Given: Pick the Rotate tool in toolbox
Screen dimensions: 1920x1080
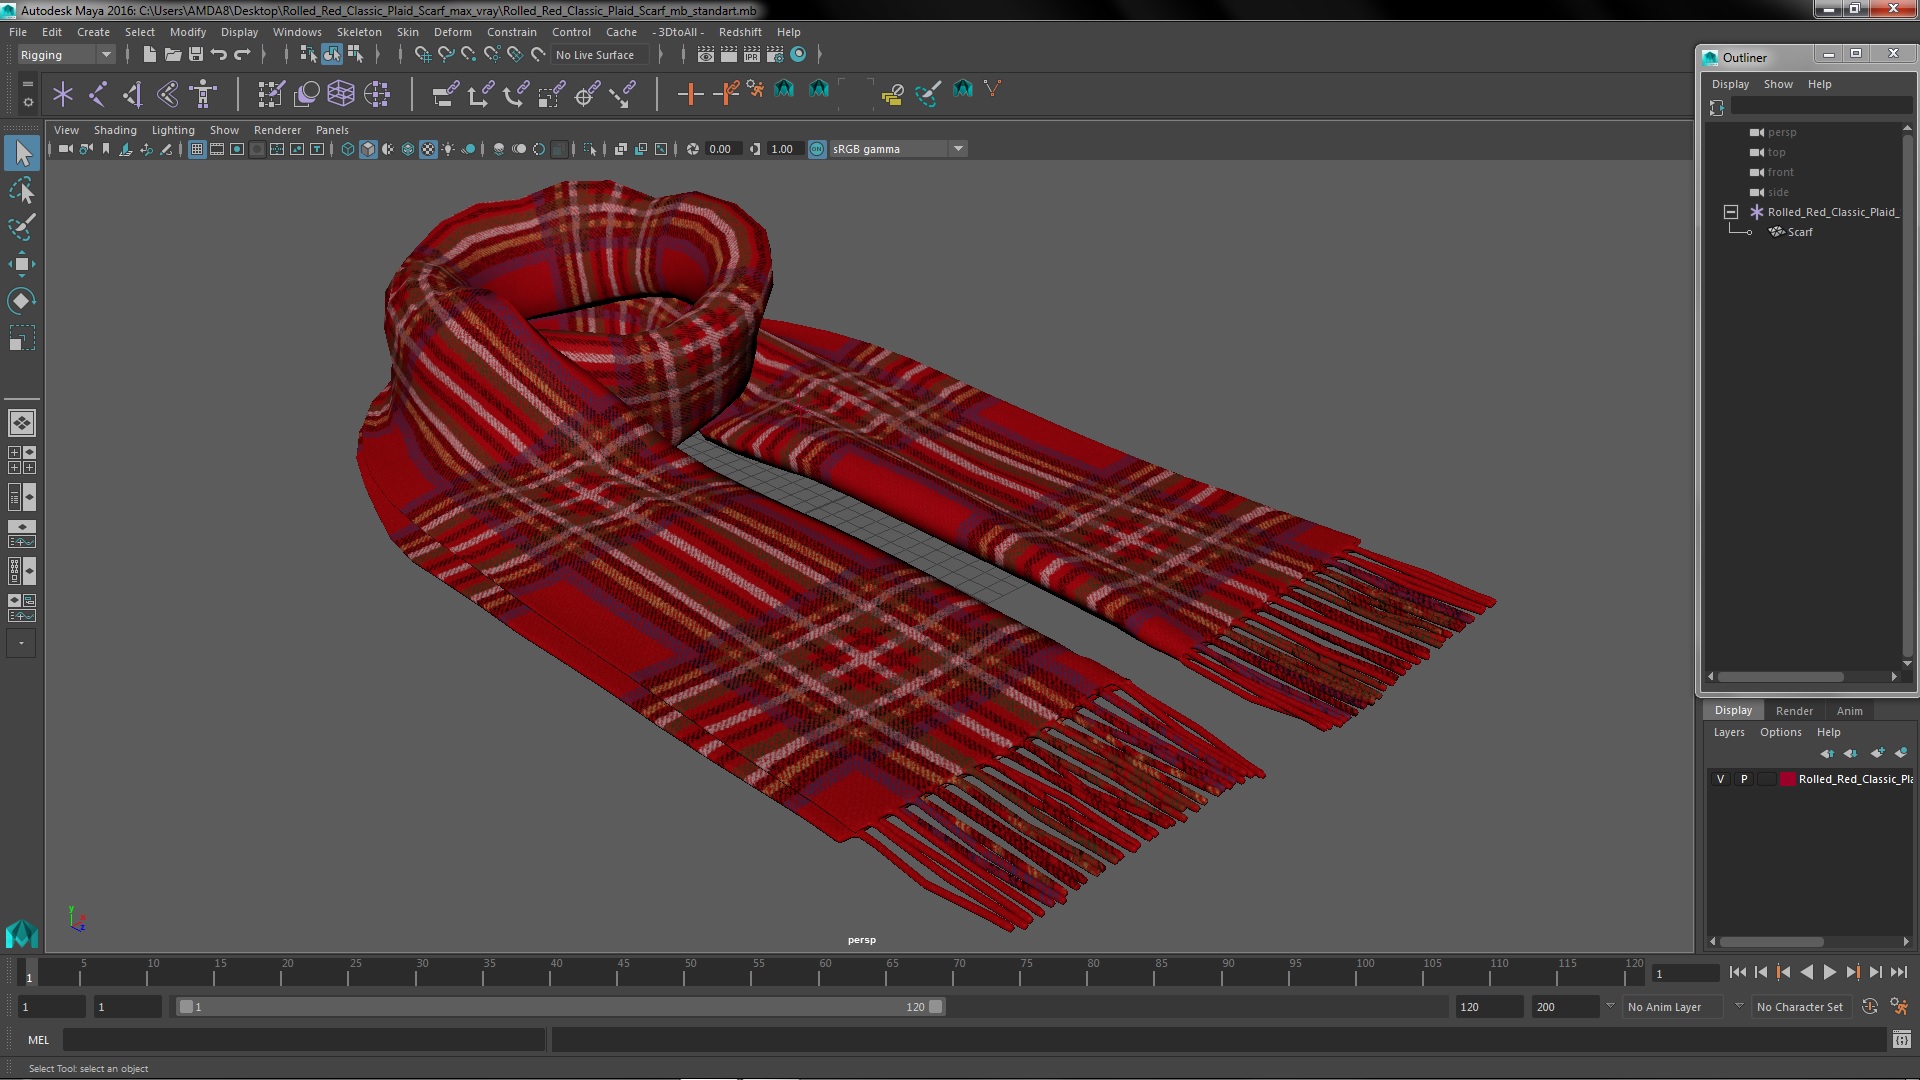Looking at the screenshot, I should point(21,301).
